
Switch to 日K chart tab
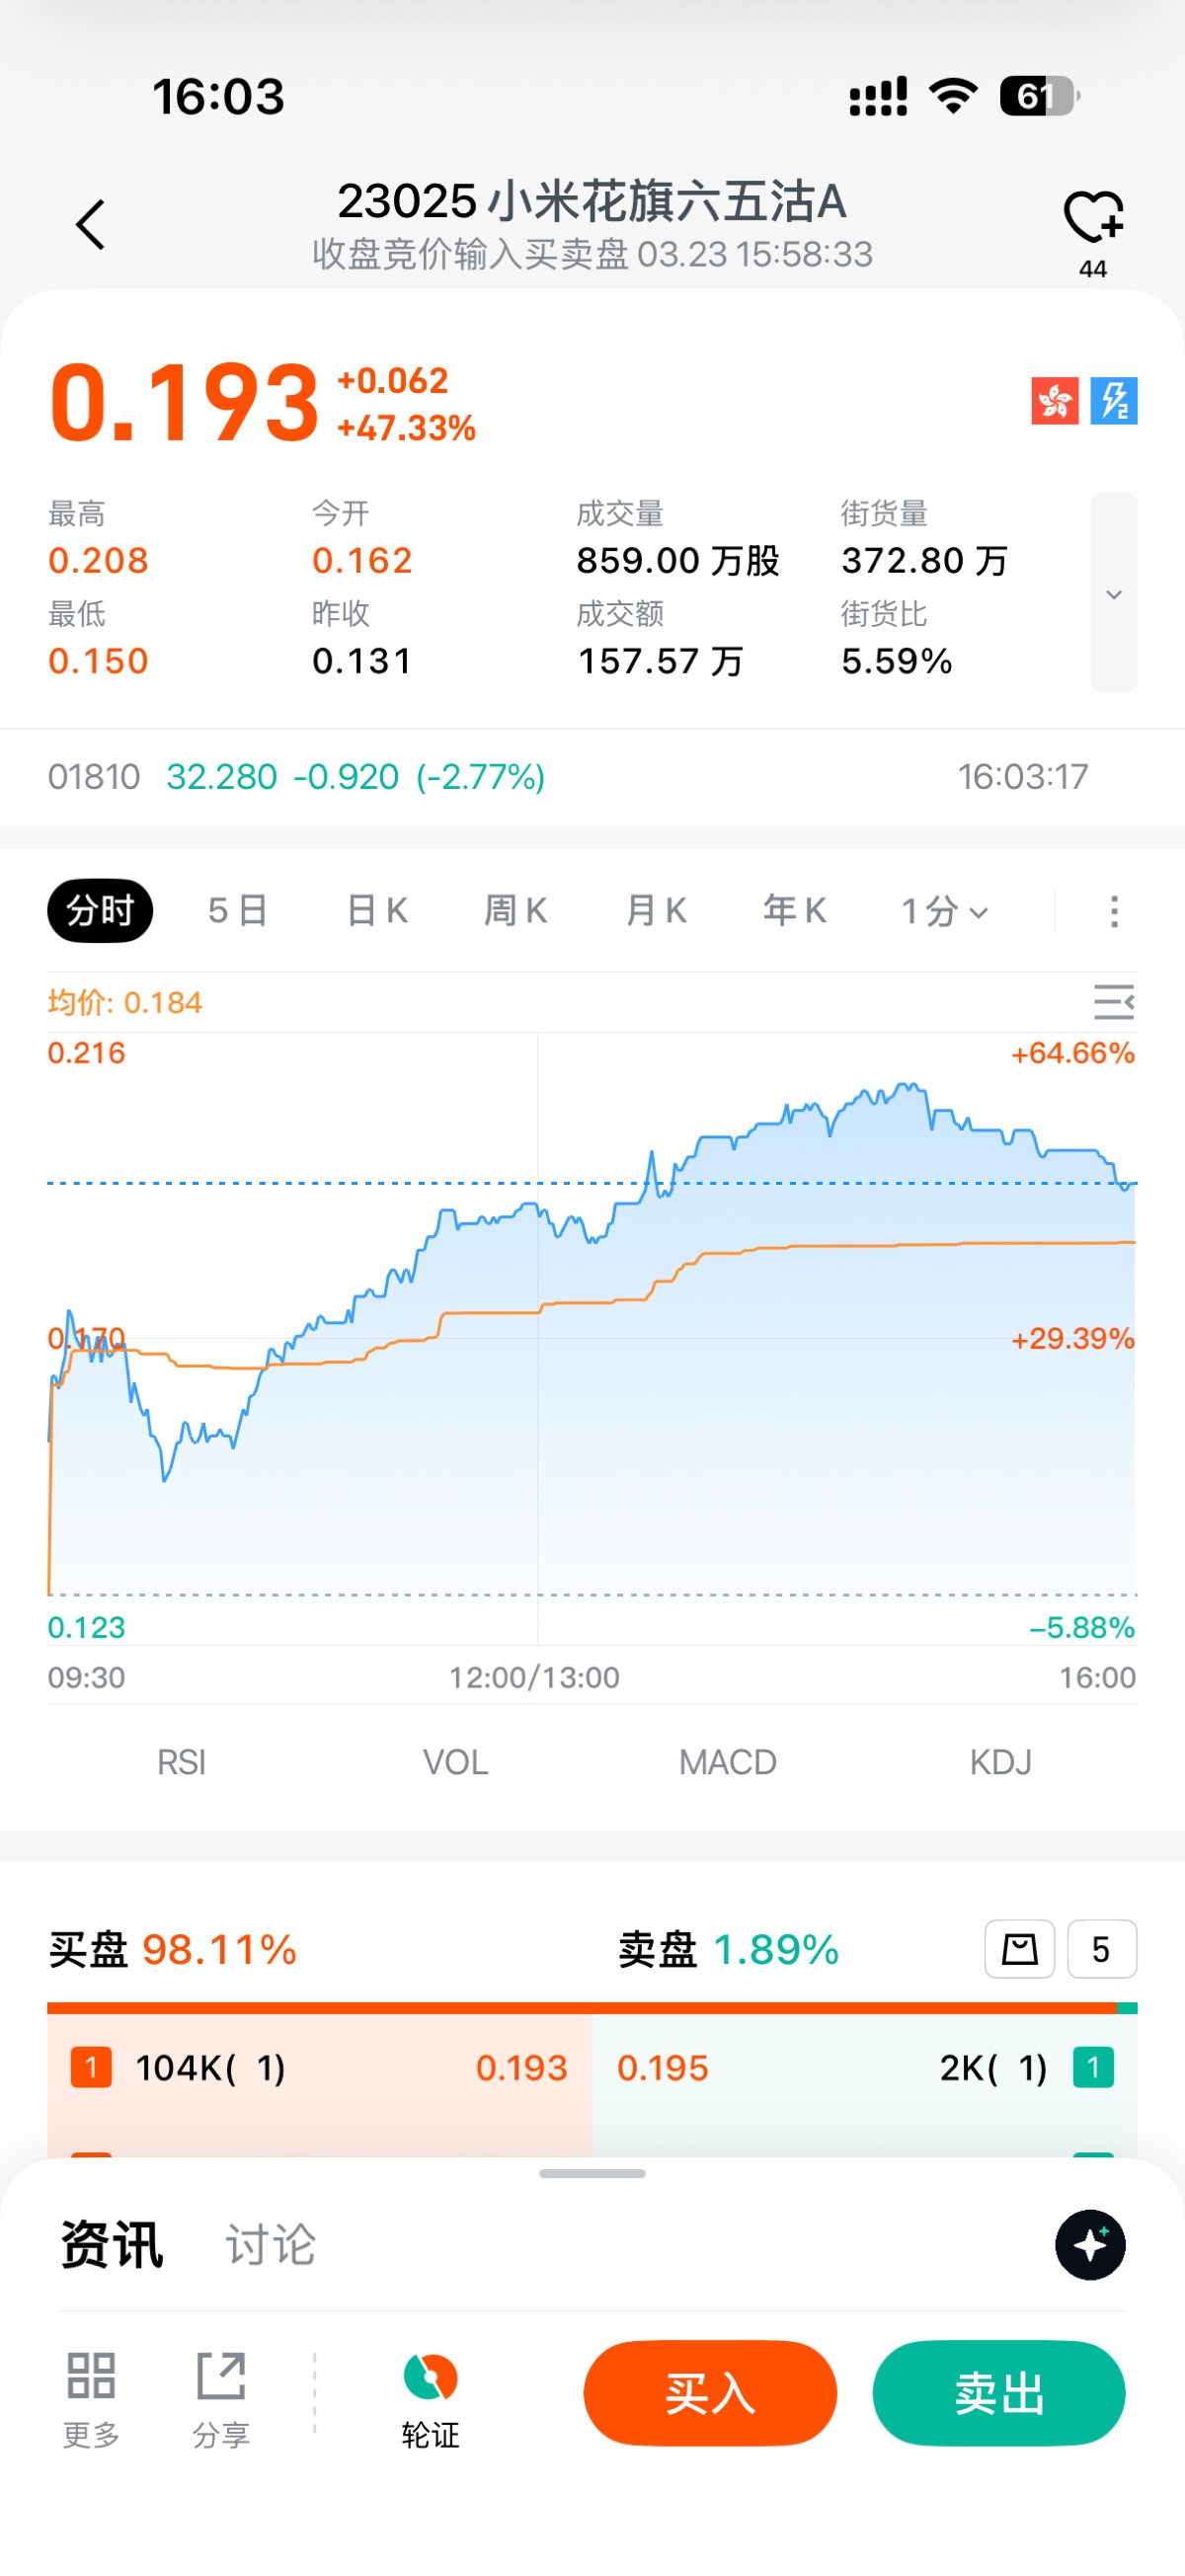[x=377, y=911]
